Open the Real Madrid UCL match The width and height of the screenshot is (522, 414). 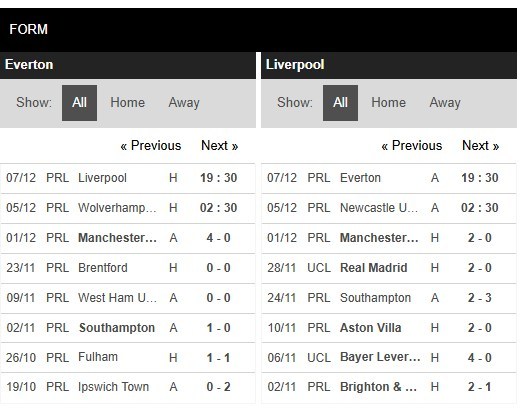click(389, 268)
